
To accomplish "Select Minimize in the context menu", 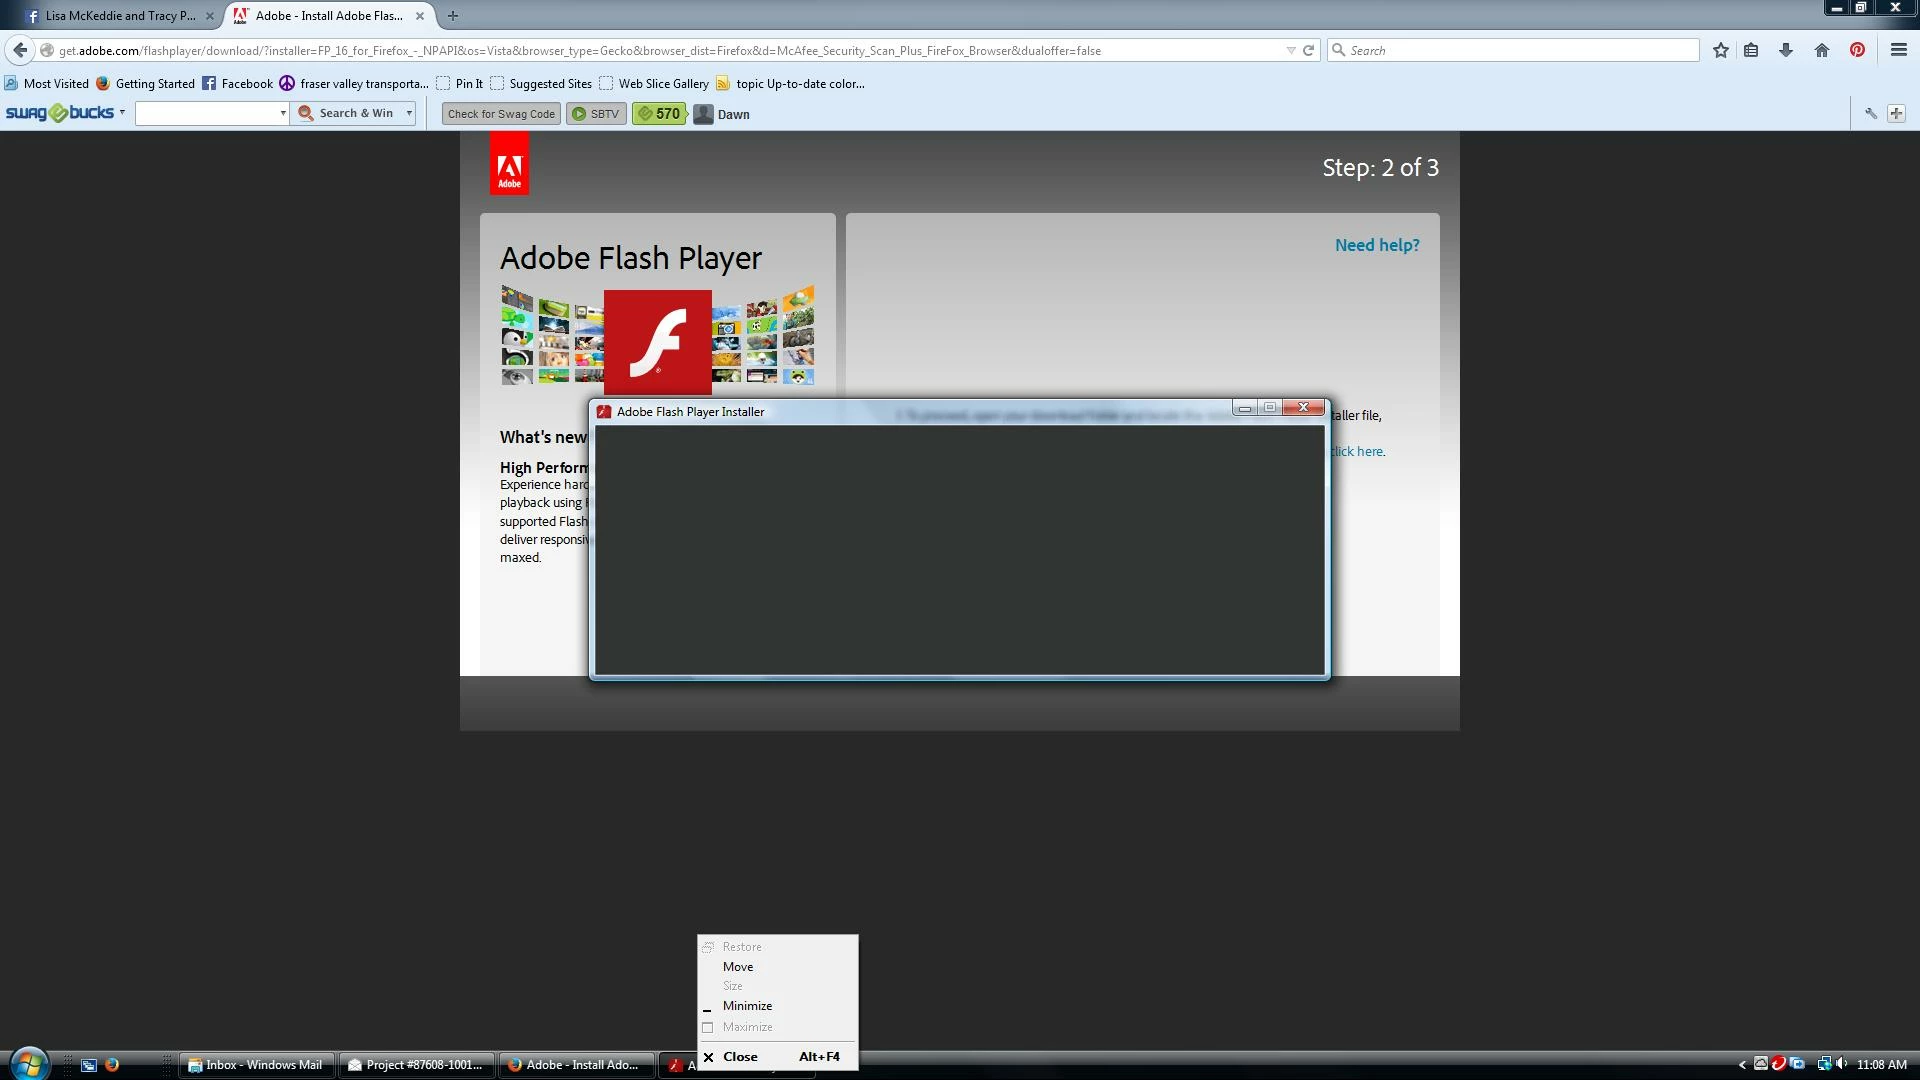I will point(747,1006).
